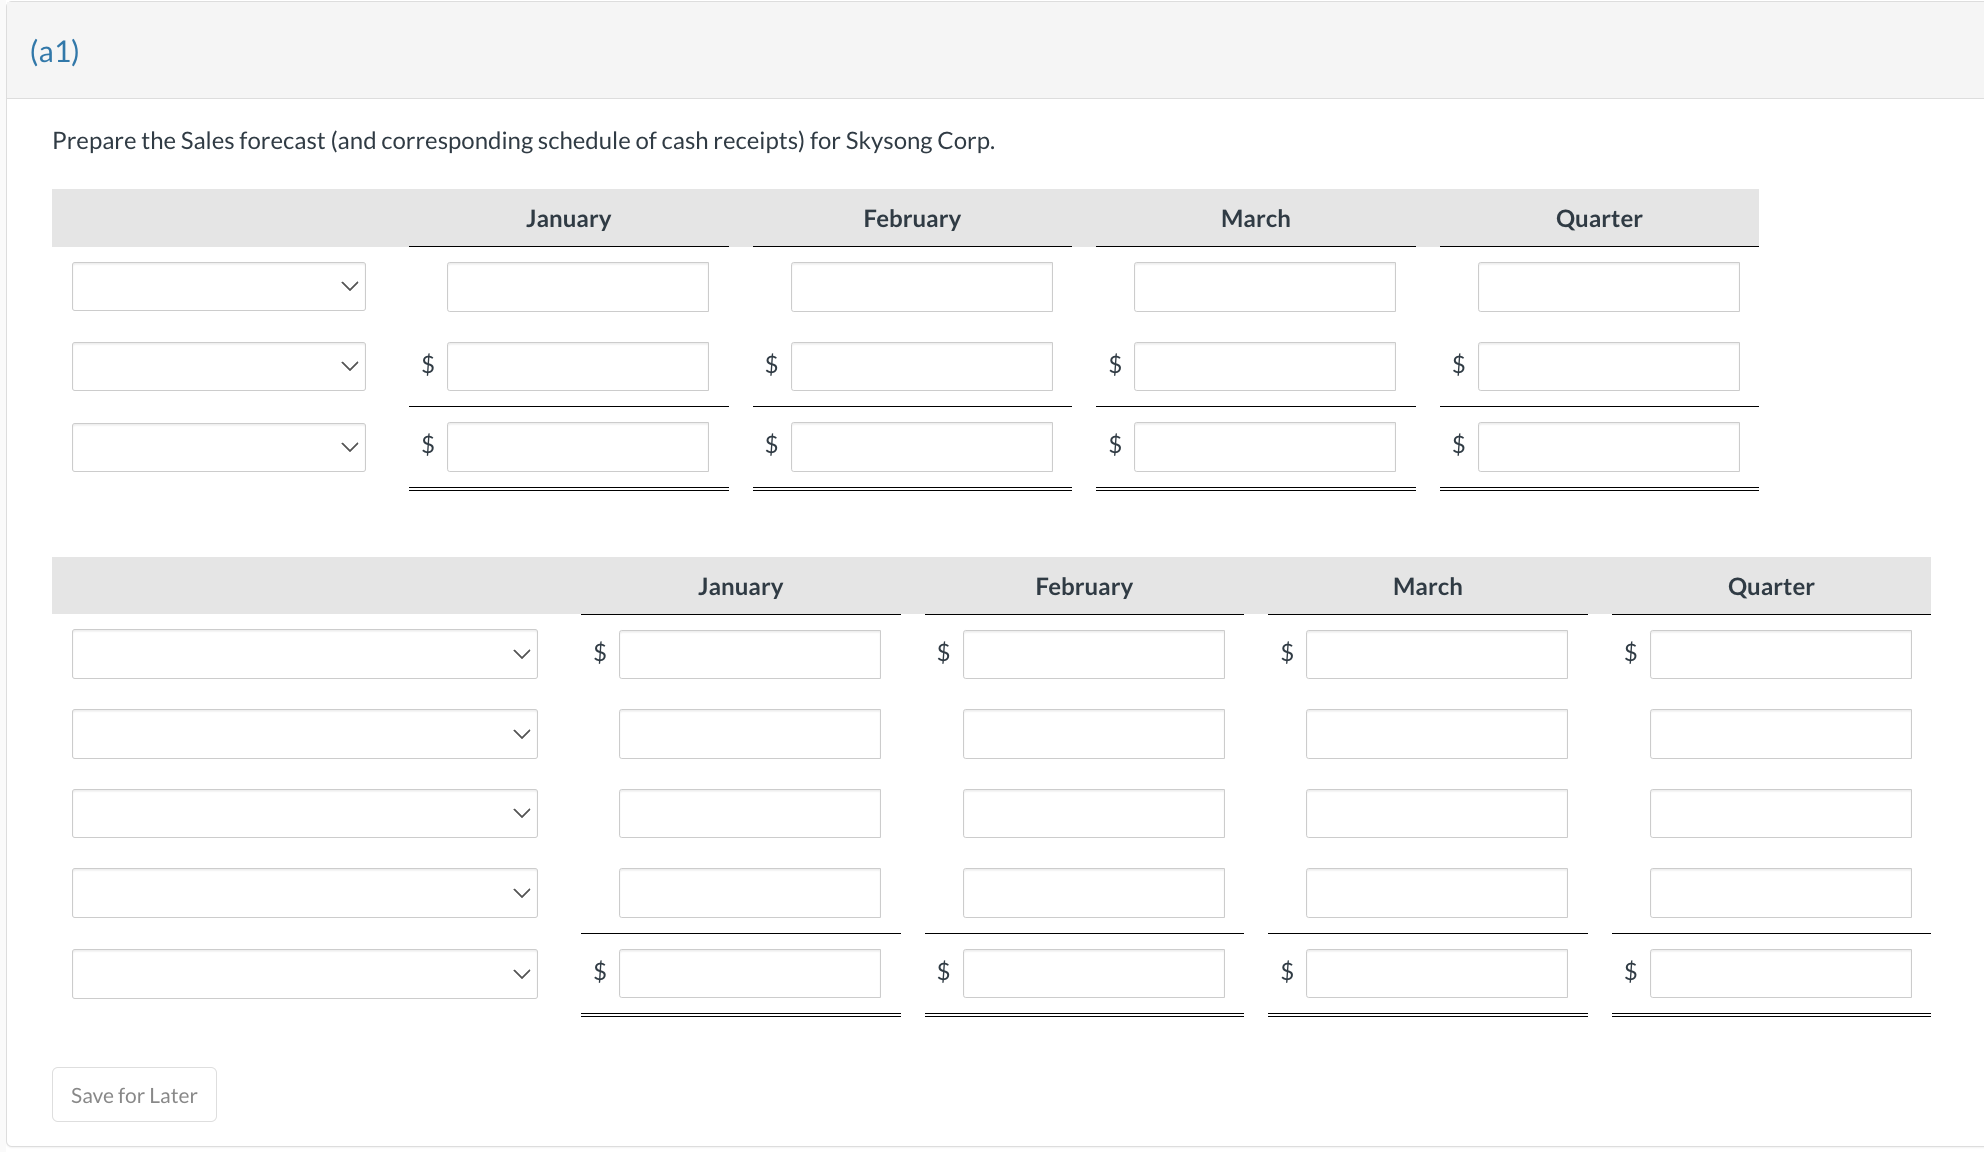
Task: Click January total field in last receipts row
Action: tap(749, 974)
